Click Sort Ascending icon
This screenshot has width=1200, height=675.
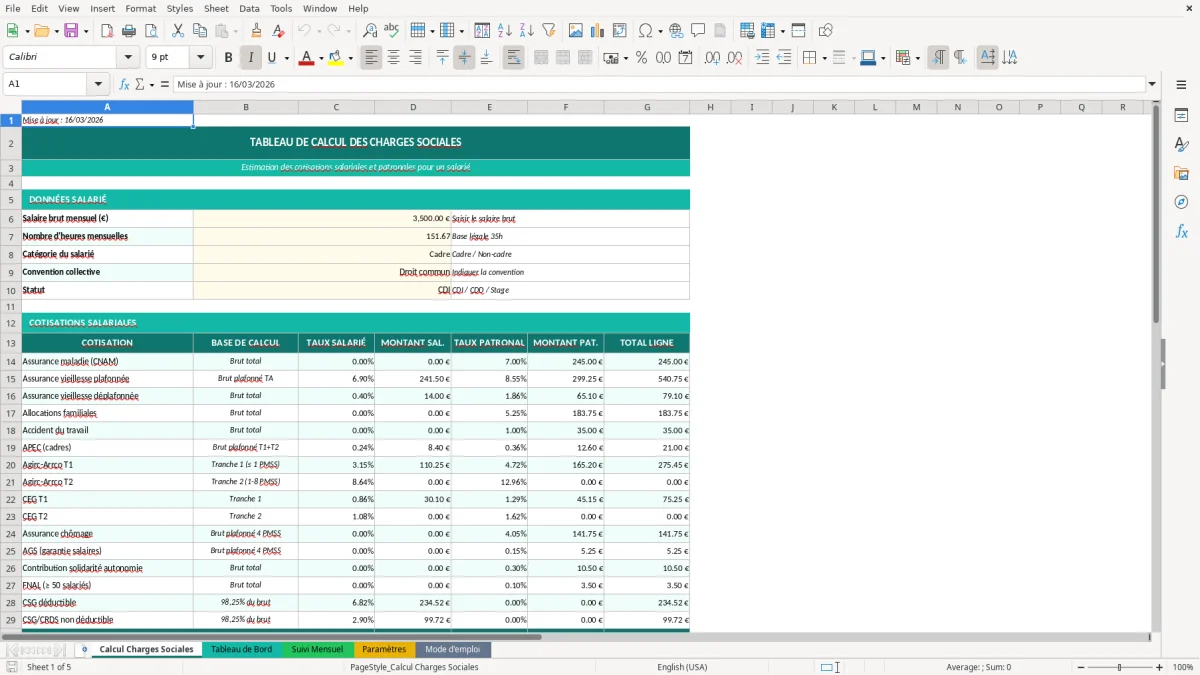pyautogui.click(x=505, y=31)
